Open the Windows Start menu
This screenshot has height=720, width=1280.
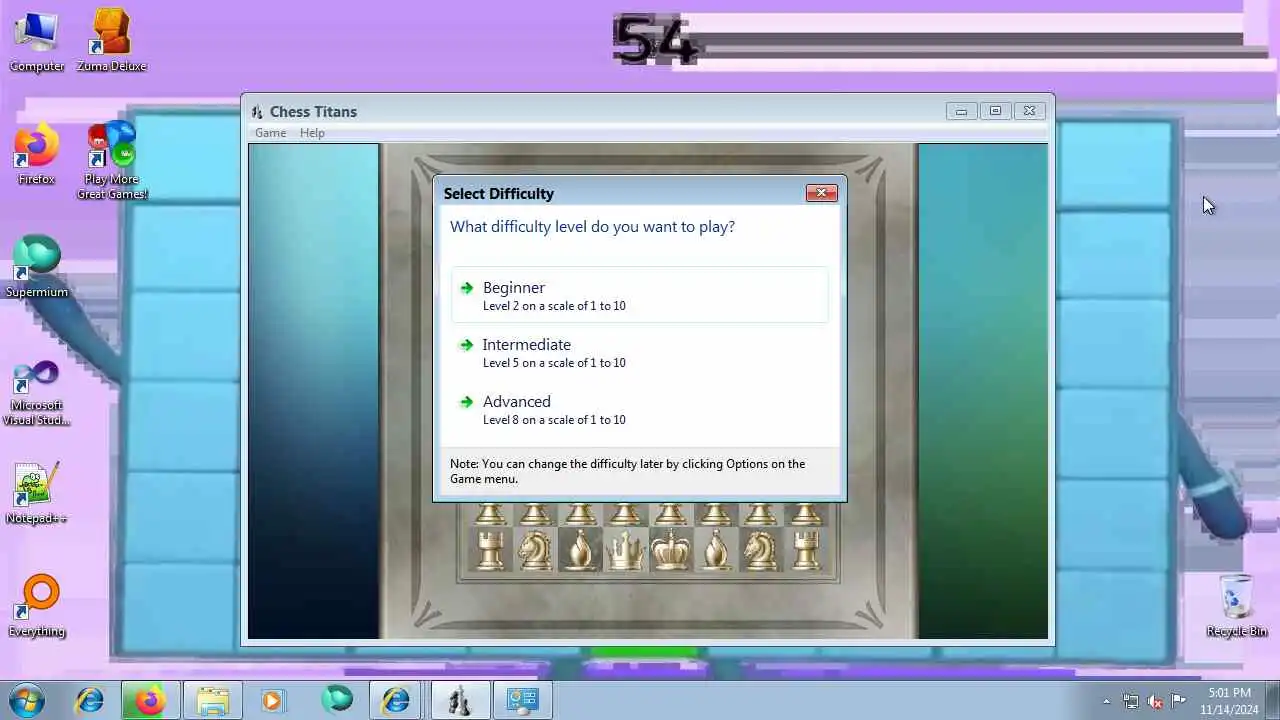click(x=27, y=700)
